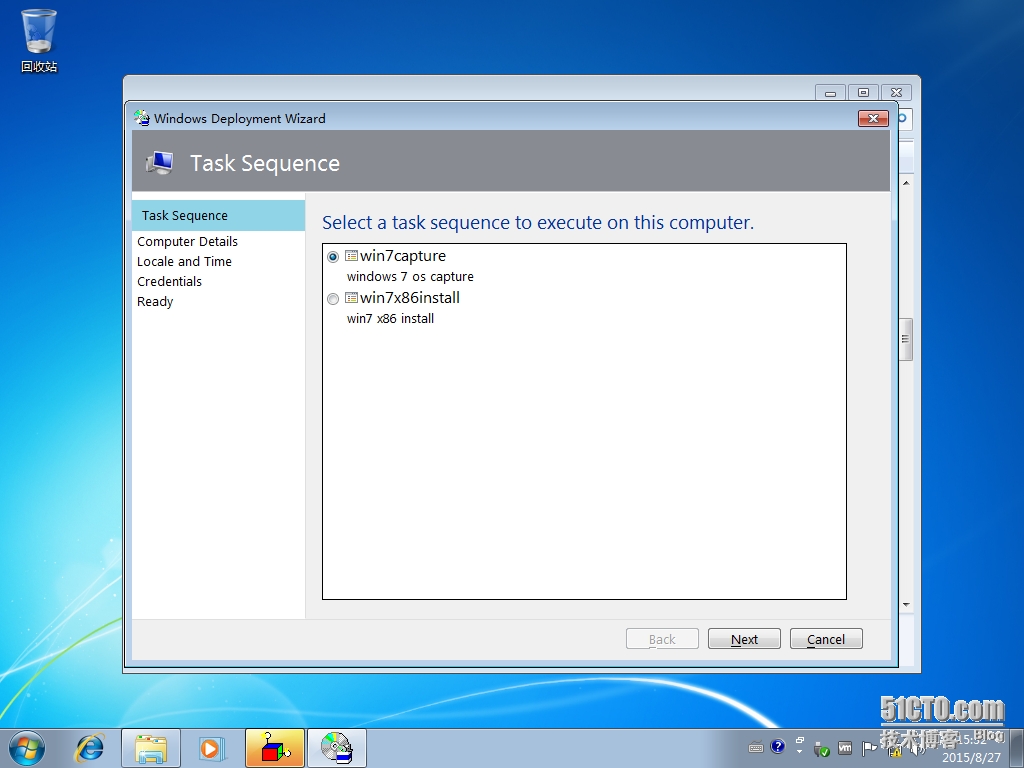Switch to the deployment disc taskbar app
This screenshot has width=1024, height=768.
(337, 748)
